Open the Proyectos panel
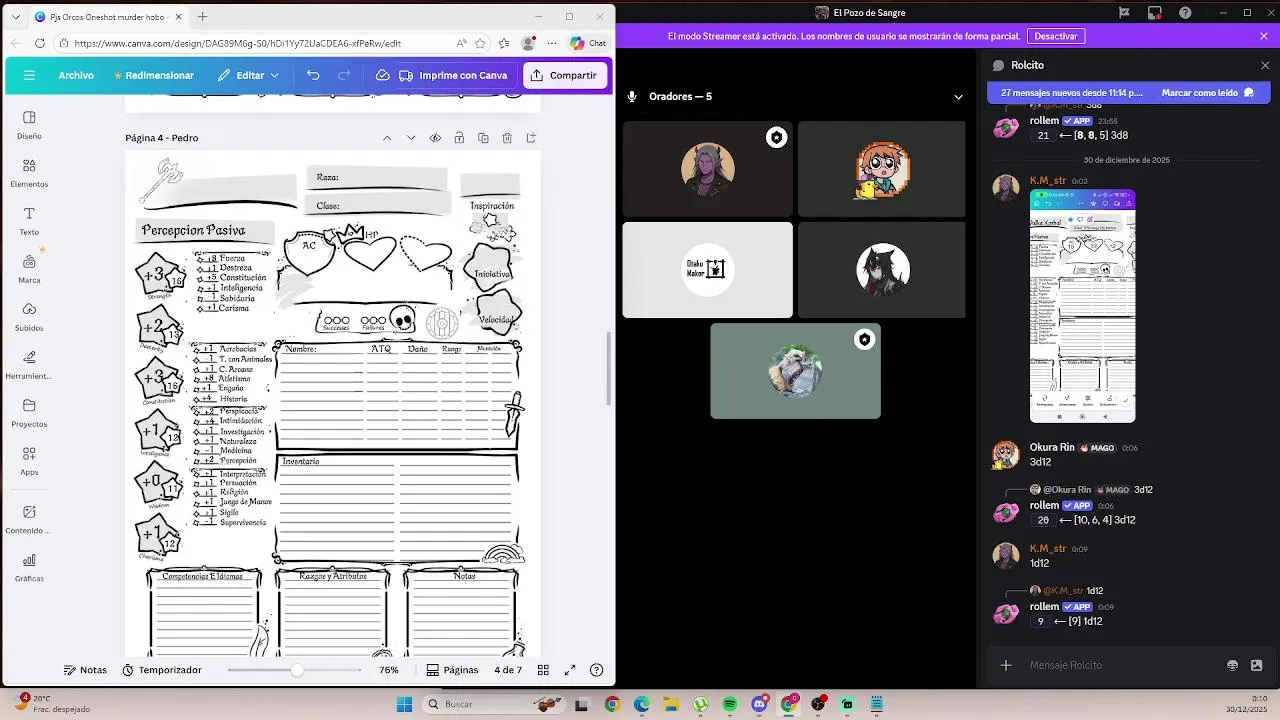 pos(29,412)
